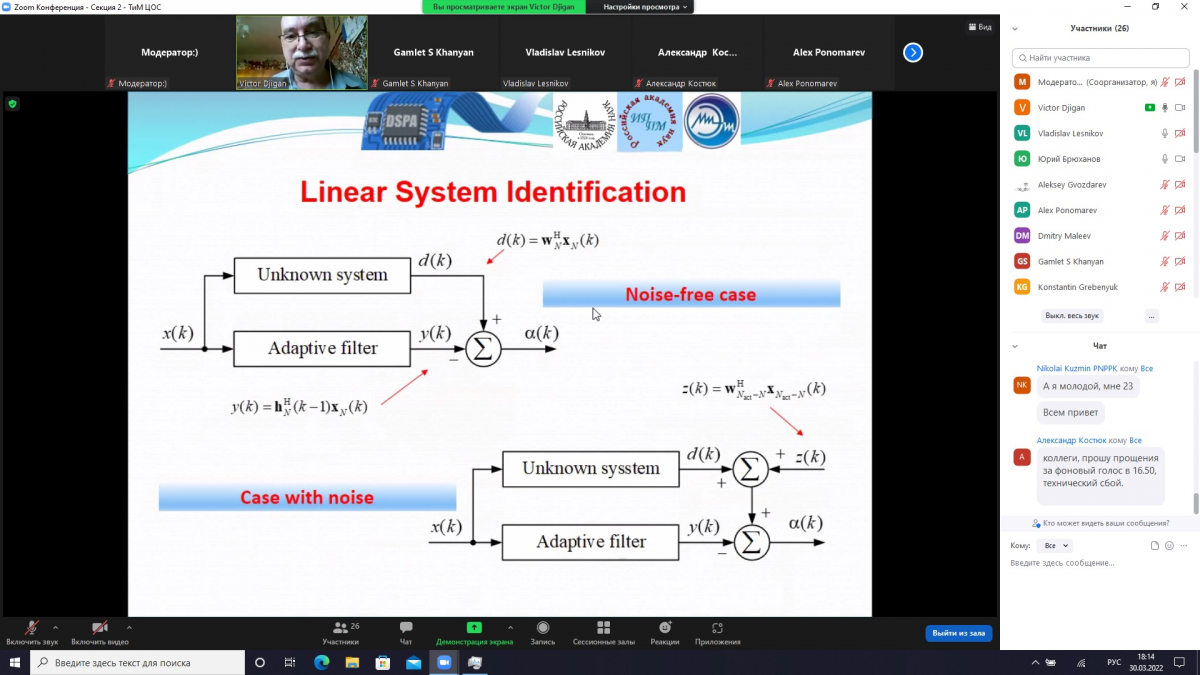Toggle Gamlet S Khanyan's camera-off icon
This screenshot has width=1200, height=675.
pos(1181,261)
